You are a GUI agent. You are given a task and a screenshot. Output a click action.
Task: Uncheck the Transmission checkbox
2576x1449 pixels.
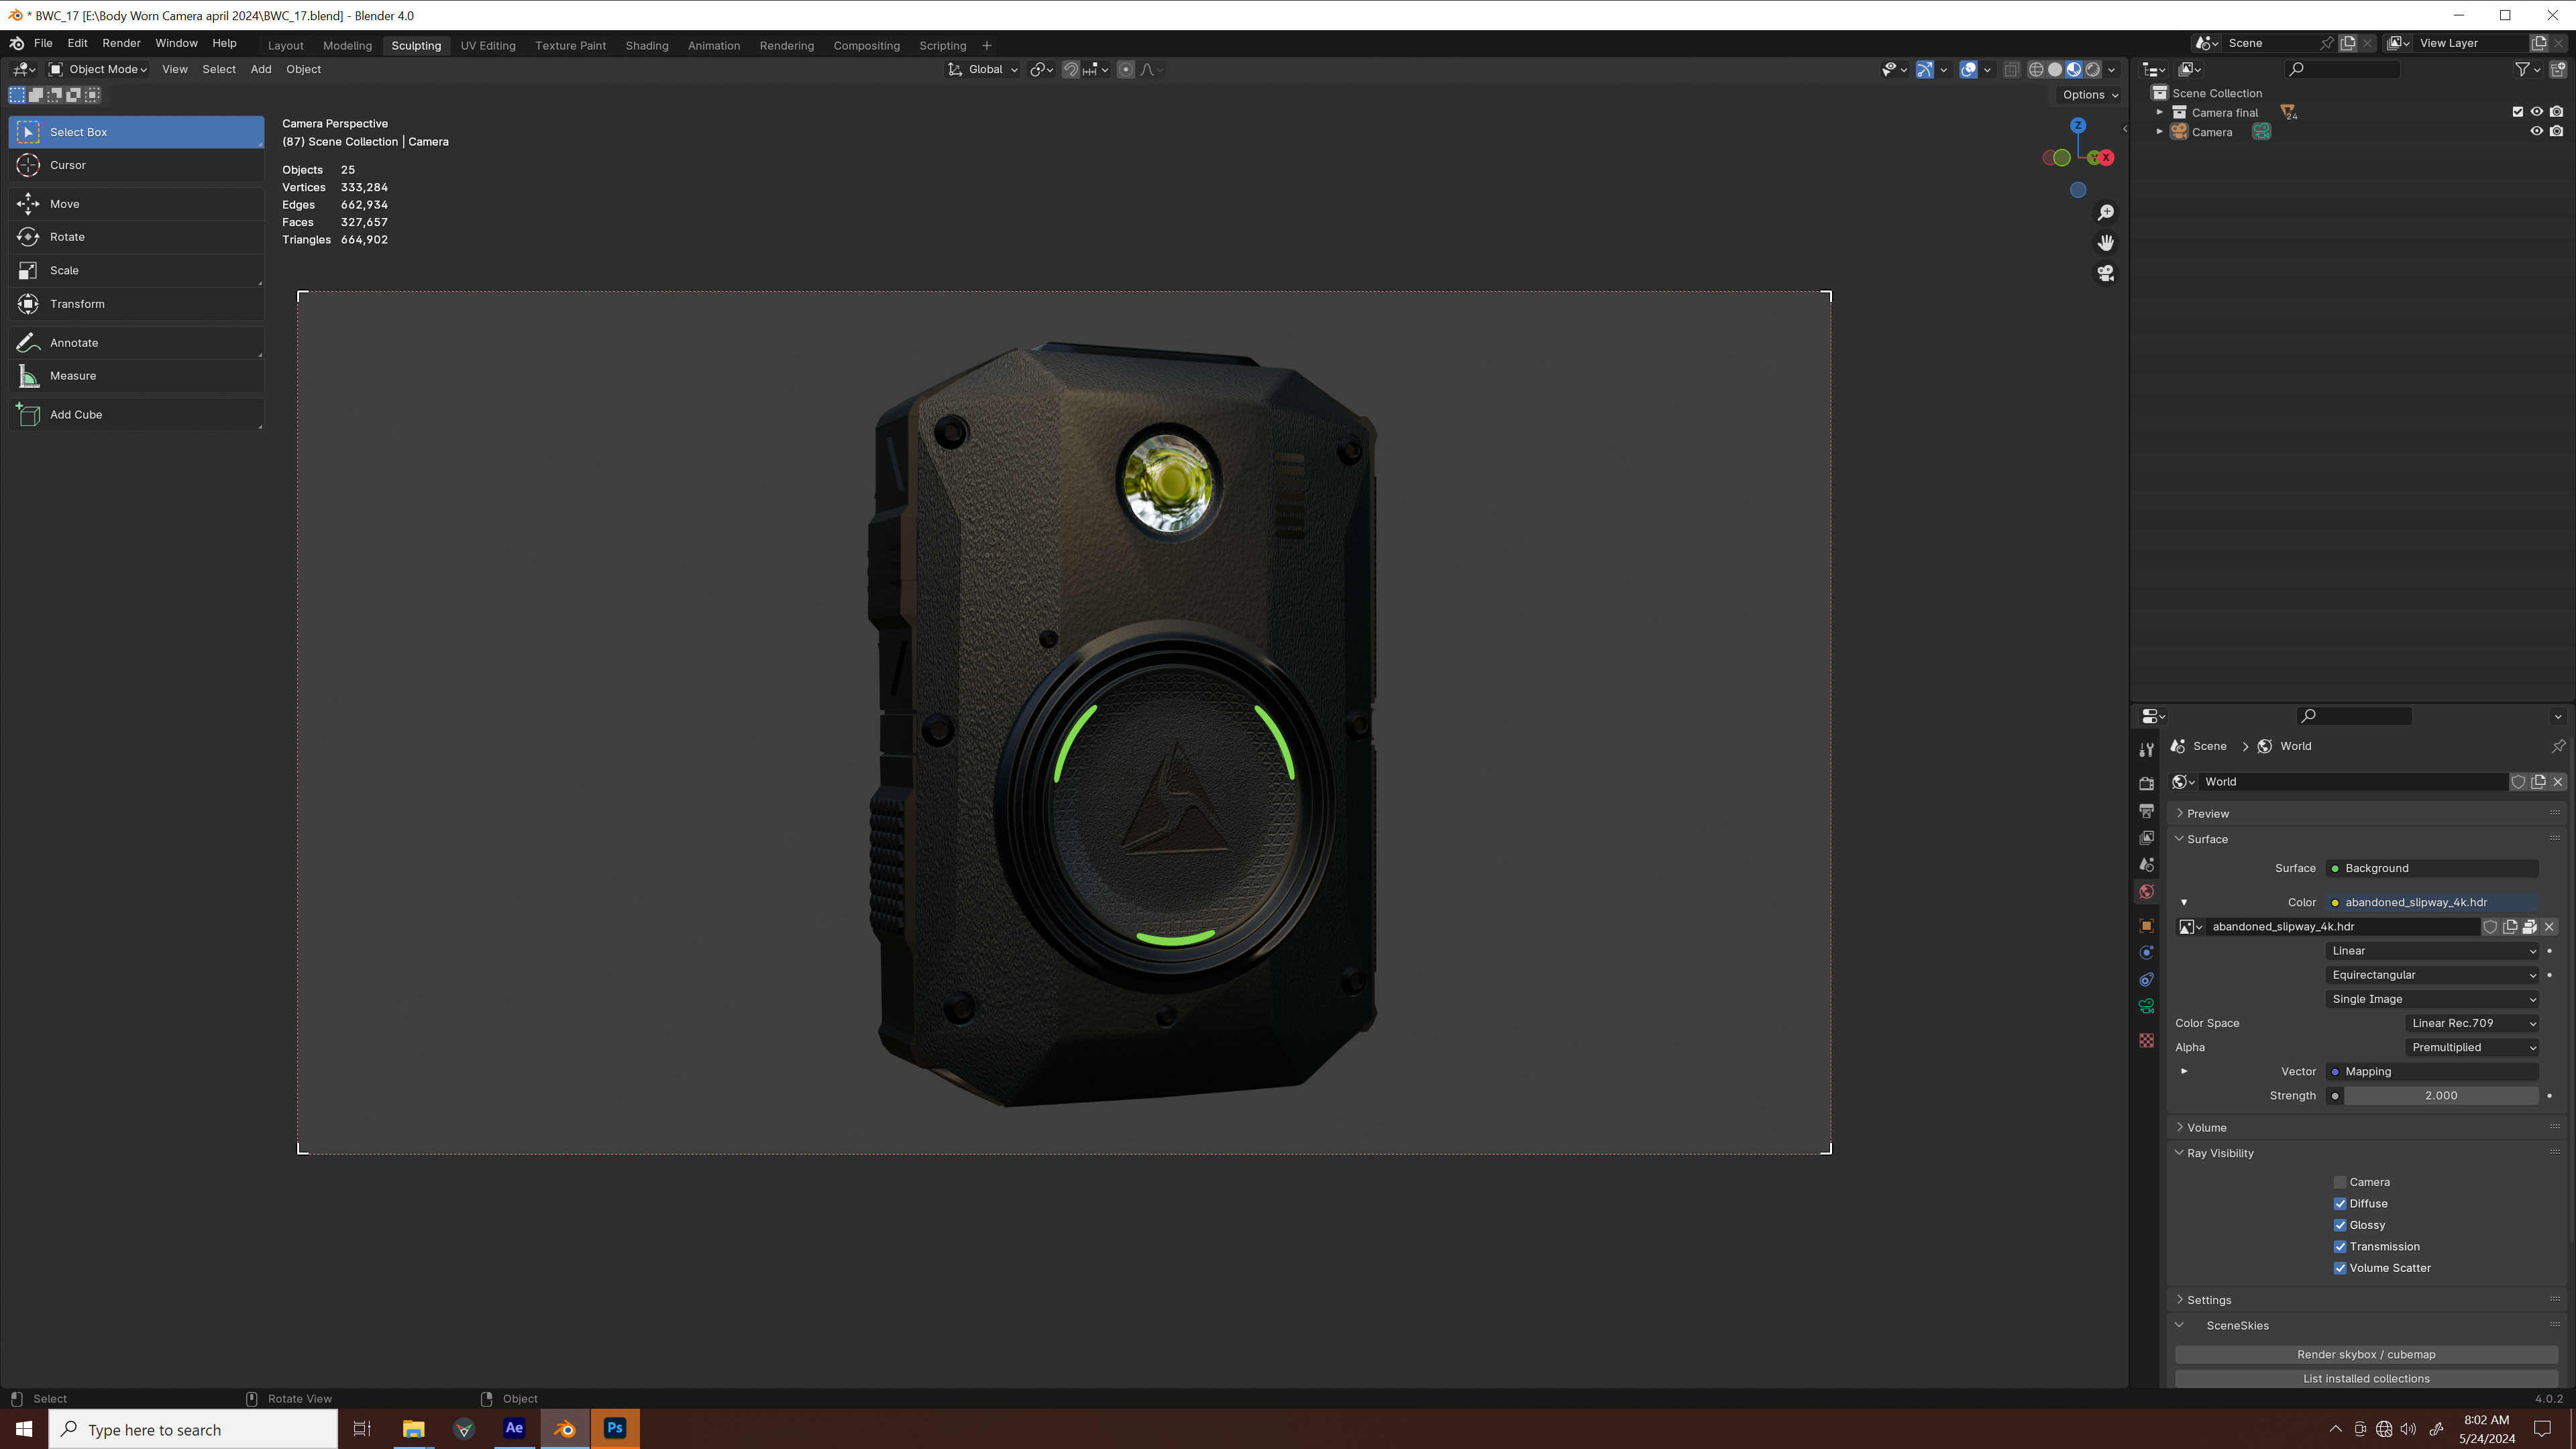(x=2340, y=1246)
